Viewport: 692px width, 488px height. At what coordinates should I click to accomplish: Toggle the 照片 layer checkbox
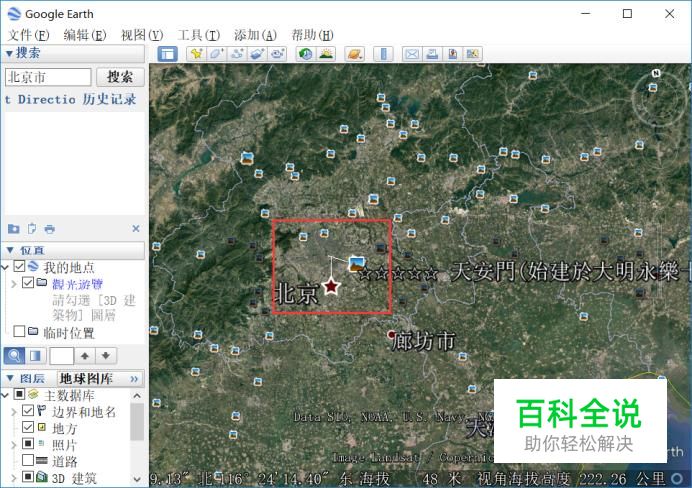coord(27,443)
